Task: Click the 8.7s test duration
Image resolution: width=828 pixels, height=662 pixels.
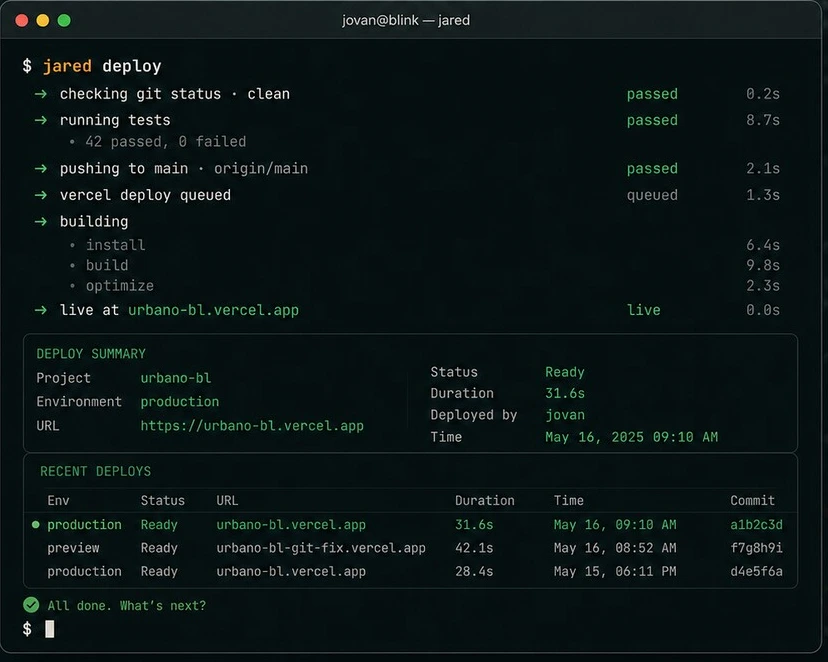Action: tap(763, 120)
